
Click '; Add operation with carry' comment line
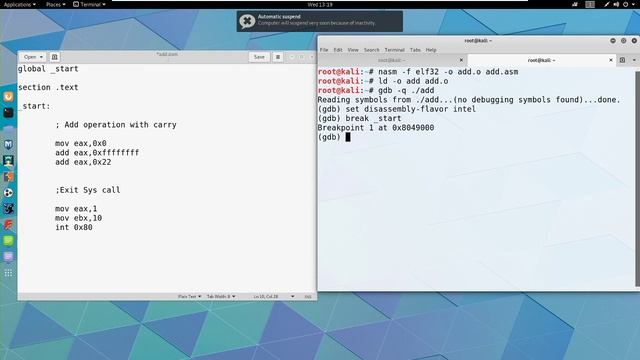click(116, 125)
